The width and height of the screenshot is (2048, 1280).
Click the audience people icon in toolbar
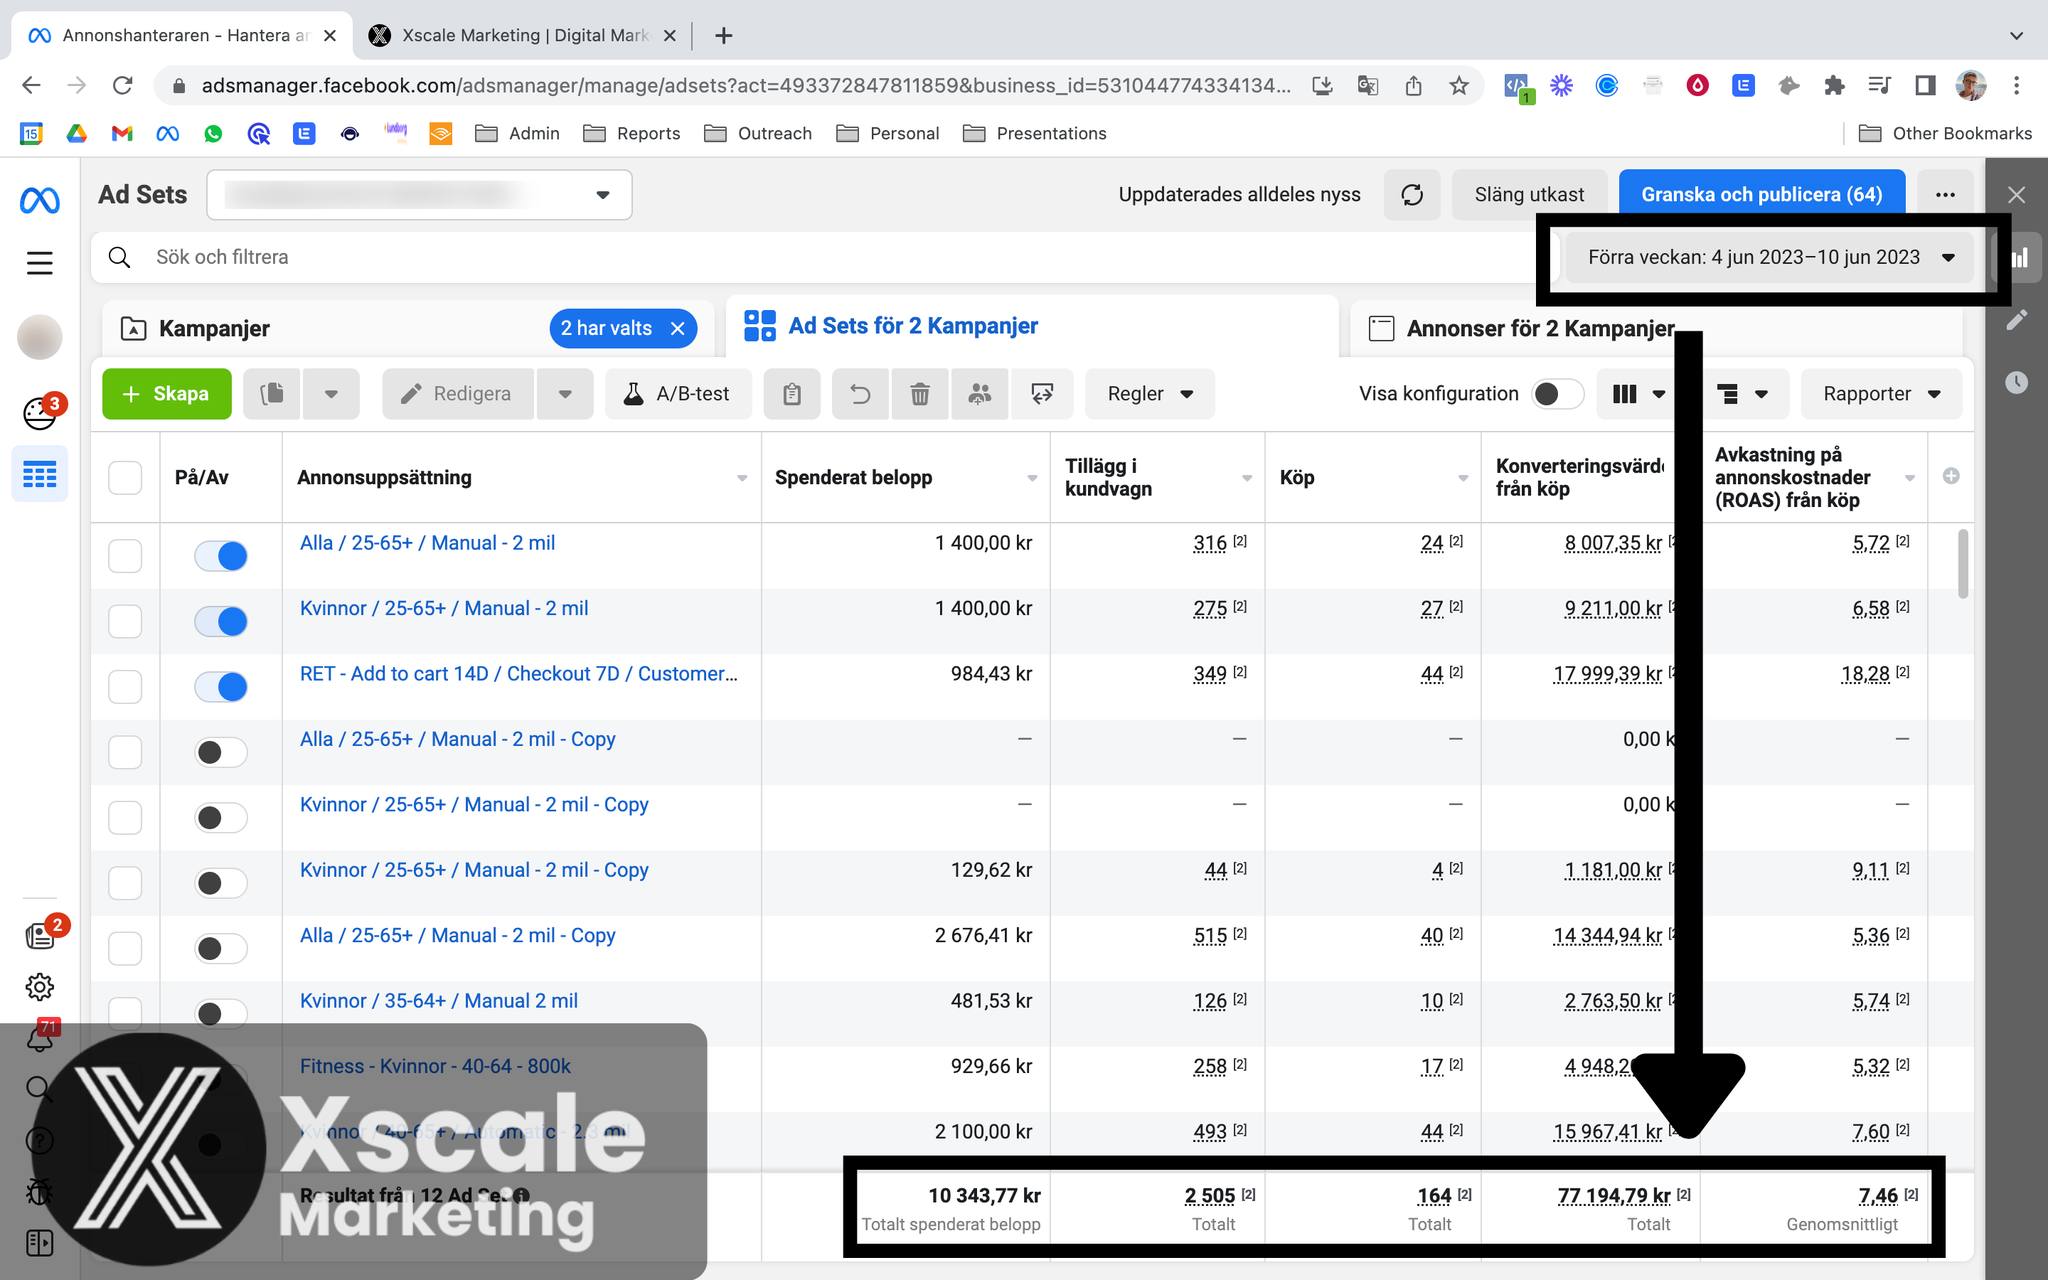coord(980,394)
